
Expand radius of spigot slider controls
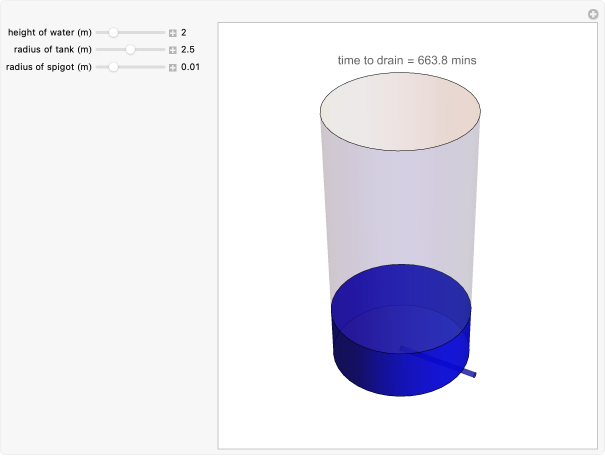(x=172, y=68)
